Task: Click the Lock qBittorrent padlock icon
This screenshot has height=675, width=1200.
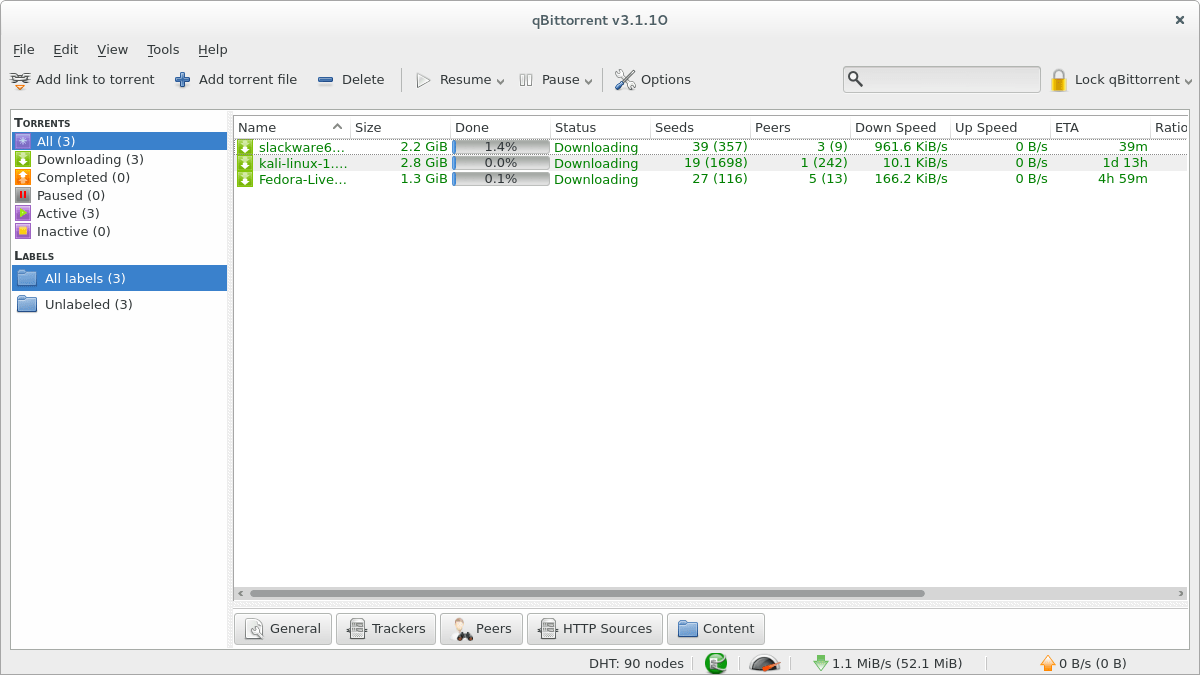Action: (x=1058, y=79)
